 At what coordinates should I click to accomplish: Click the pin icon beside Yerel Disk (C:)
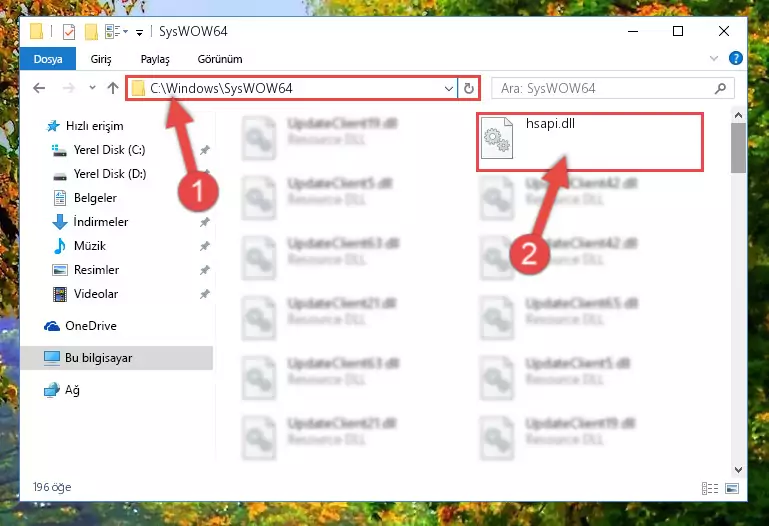(x=205, y=150)
